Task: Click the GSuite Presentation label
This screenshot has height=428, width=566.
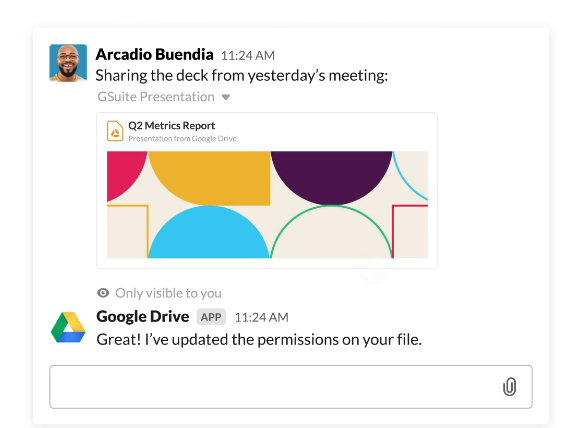Action: pyautogui.click(x=156, y=97)
